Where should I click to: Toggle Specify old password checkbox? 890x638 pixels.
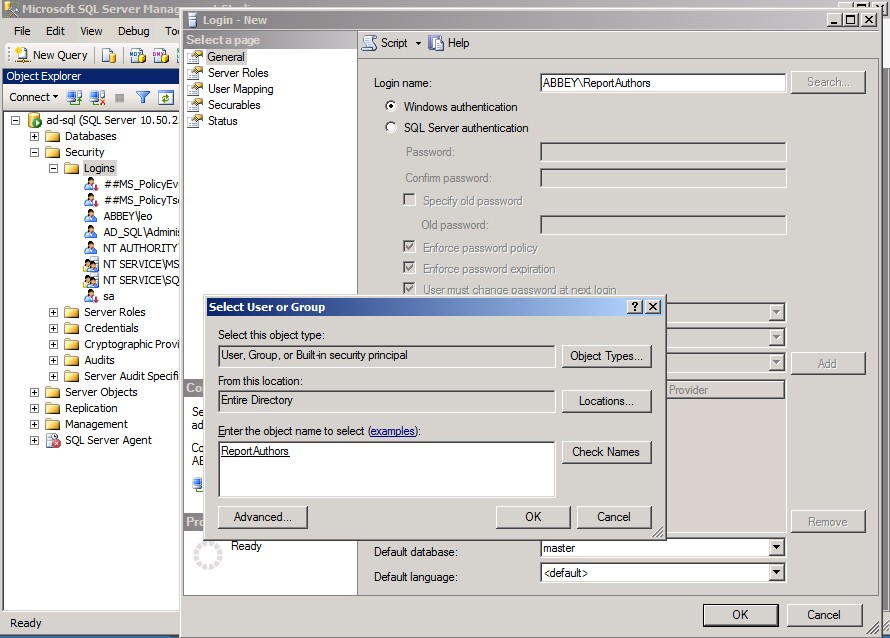click(x=409, y=200)
